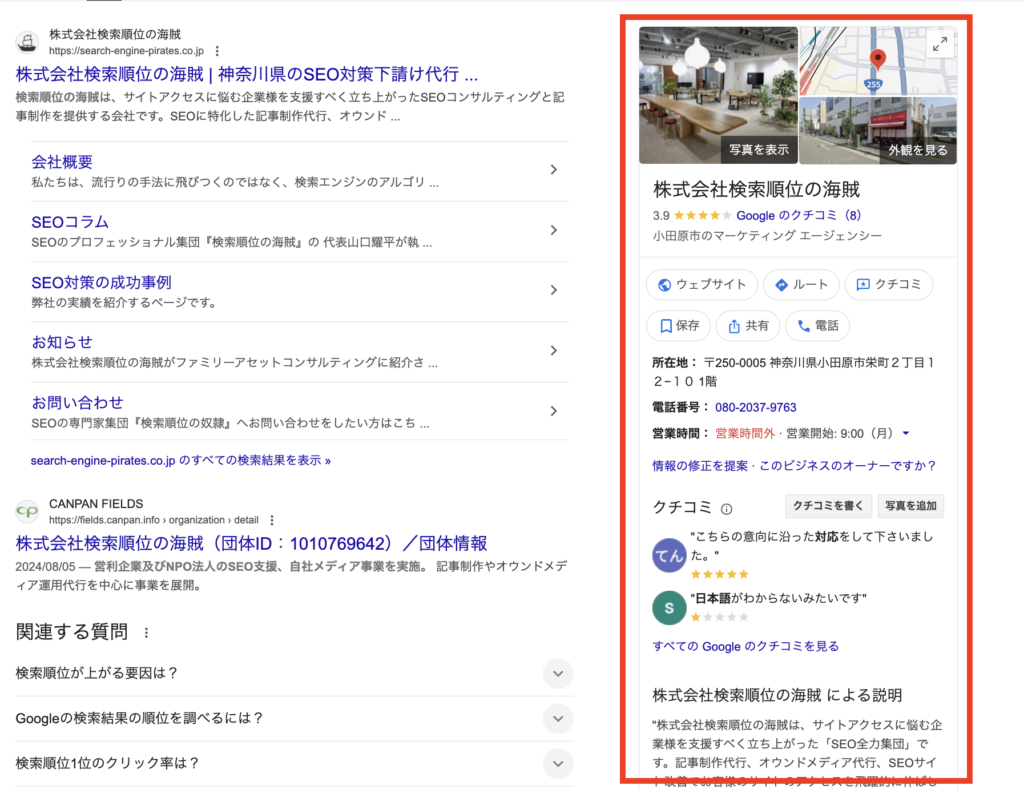Click the クチコミ info circle icon
This screenshot has height=790, width=1024.
[727, 508]
